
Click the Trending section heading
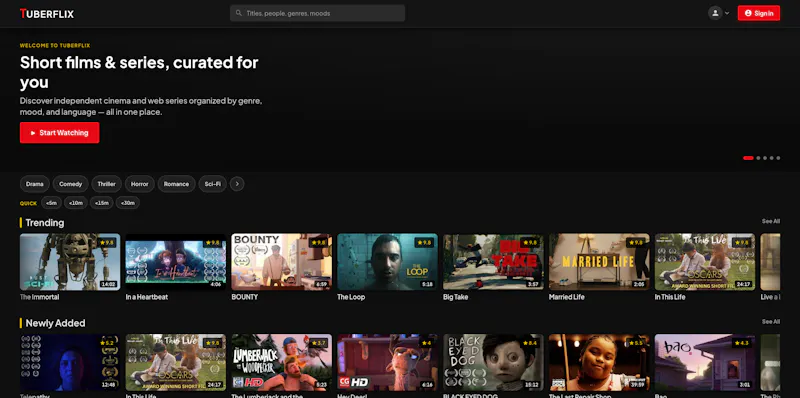[x=45, y=223]
